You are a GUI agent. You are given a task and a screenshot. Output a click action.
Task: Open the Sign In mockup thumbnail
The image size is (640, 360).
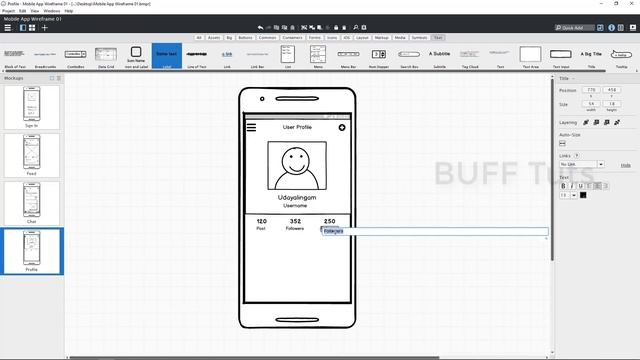31,107
